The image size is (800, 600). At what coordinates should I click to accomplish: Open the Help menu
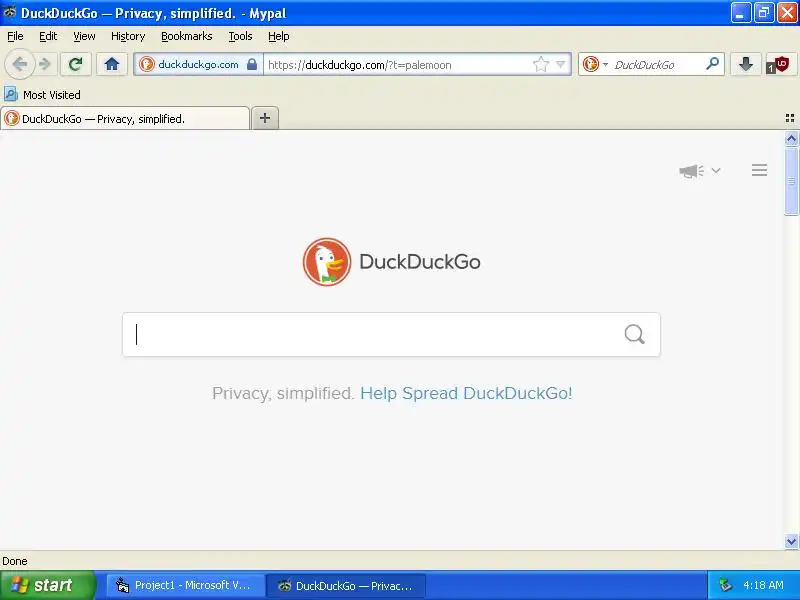(279, 36)
